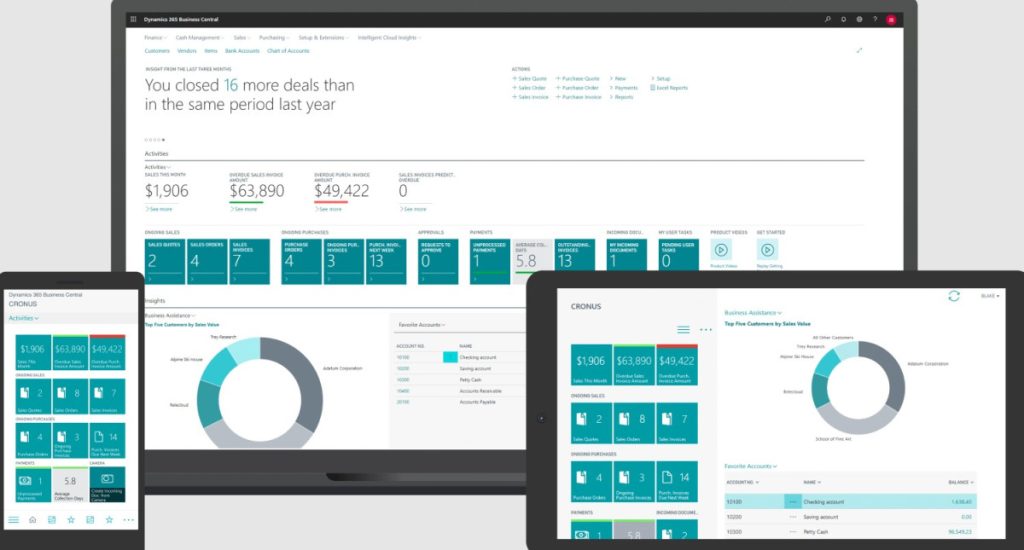The height and width of the screenshot is (550, 1024).
Task: Open the BLAKE user dropdown on the tablet
Action: [990, 296]
